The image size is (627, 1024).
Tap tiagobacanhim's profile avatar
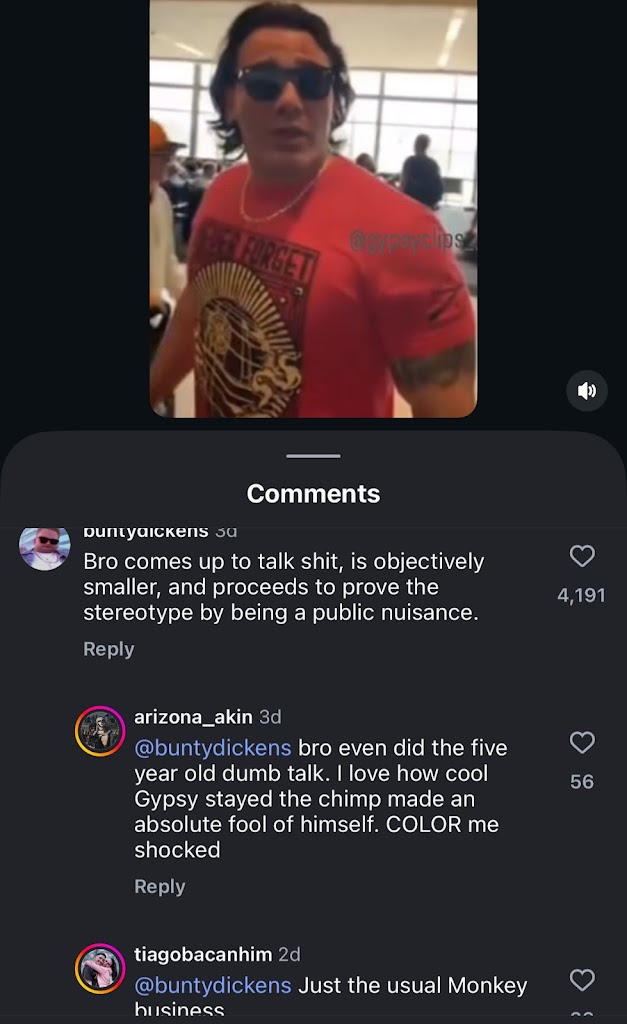point(100,969)
